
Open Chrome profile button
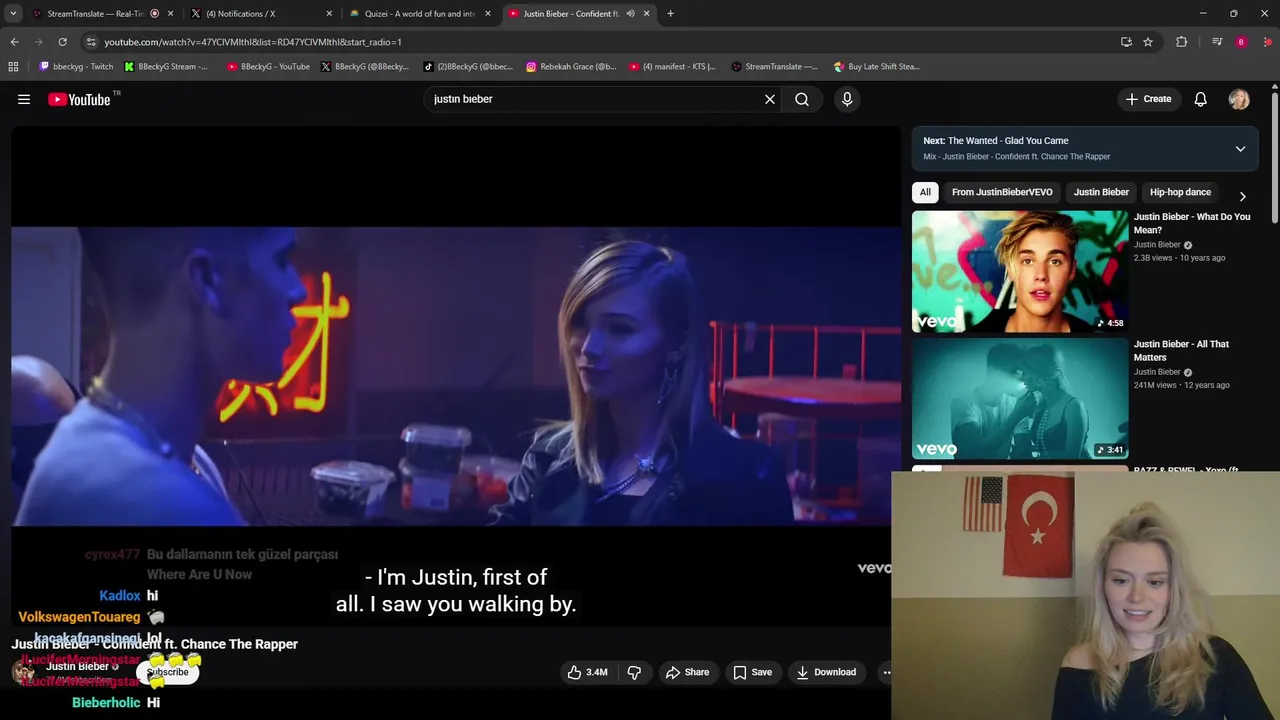(x=1241, y=42)
